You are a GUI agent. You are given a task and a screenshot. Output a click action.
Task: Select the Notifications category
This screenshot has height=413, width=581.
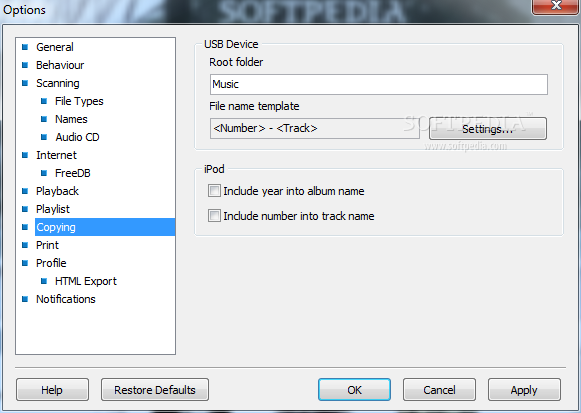tap(66, 299)
